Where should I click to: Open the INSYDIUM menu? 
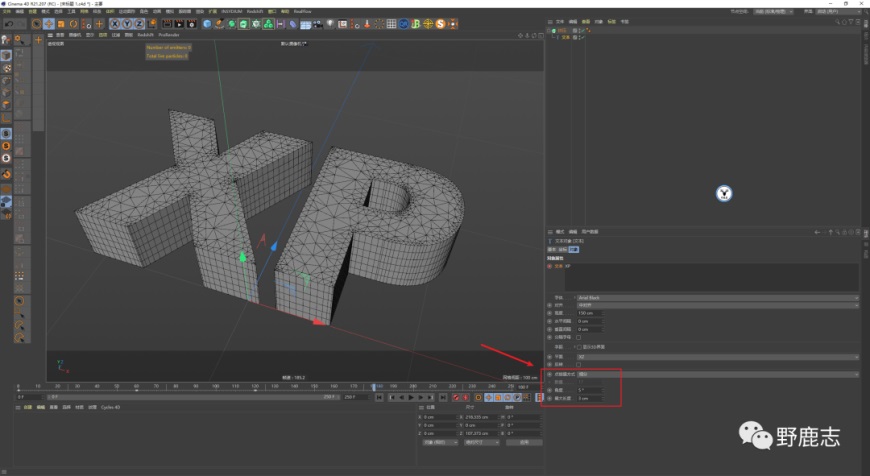coord(231,11)
